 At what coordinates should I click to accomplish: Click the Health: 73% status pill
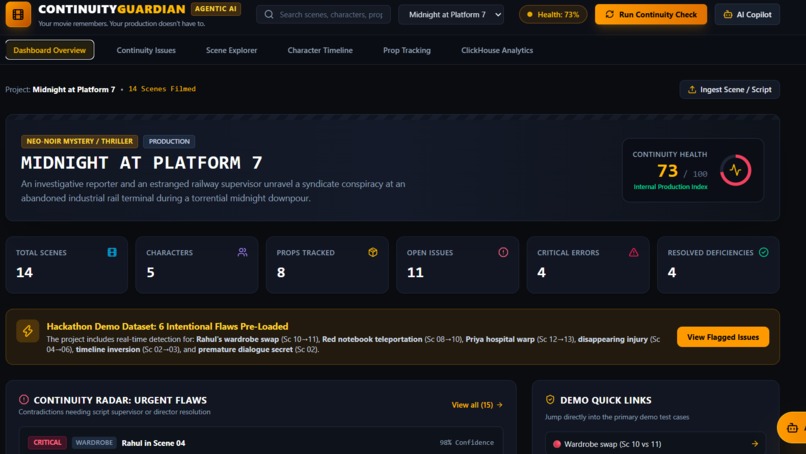tap(553, 14)
